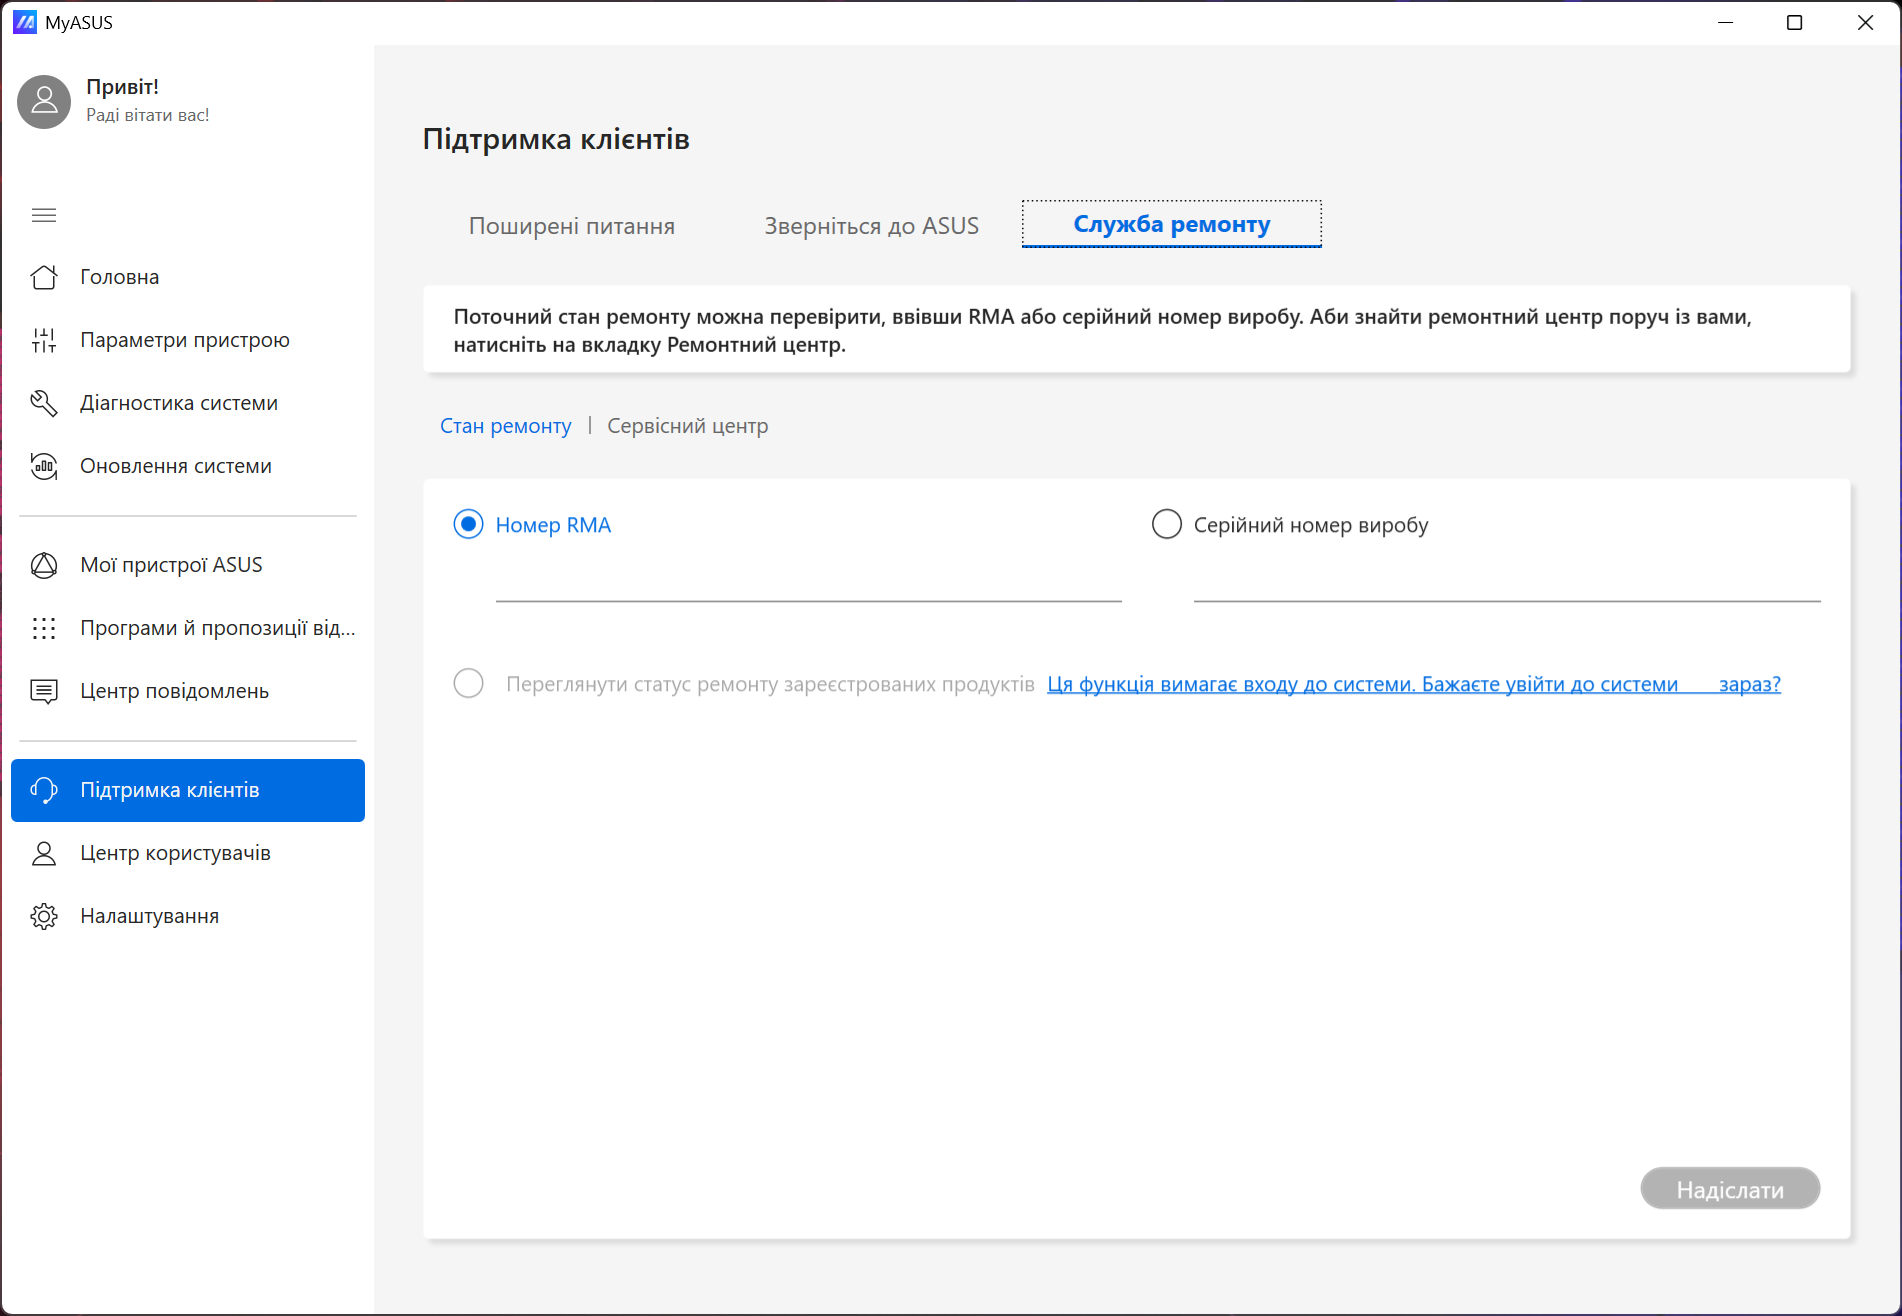This screenshot has height=1316, width=1902.
Task: Open Оновлення системи update icon
Action: coord(44,466)
